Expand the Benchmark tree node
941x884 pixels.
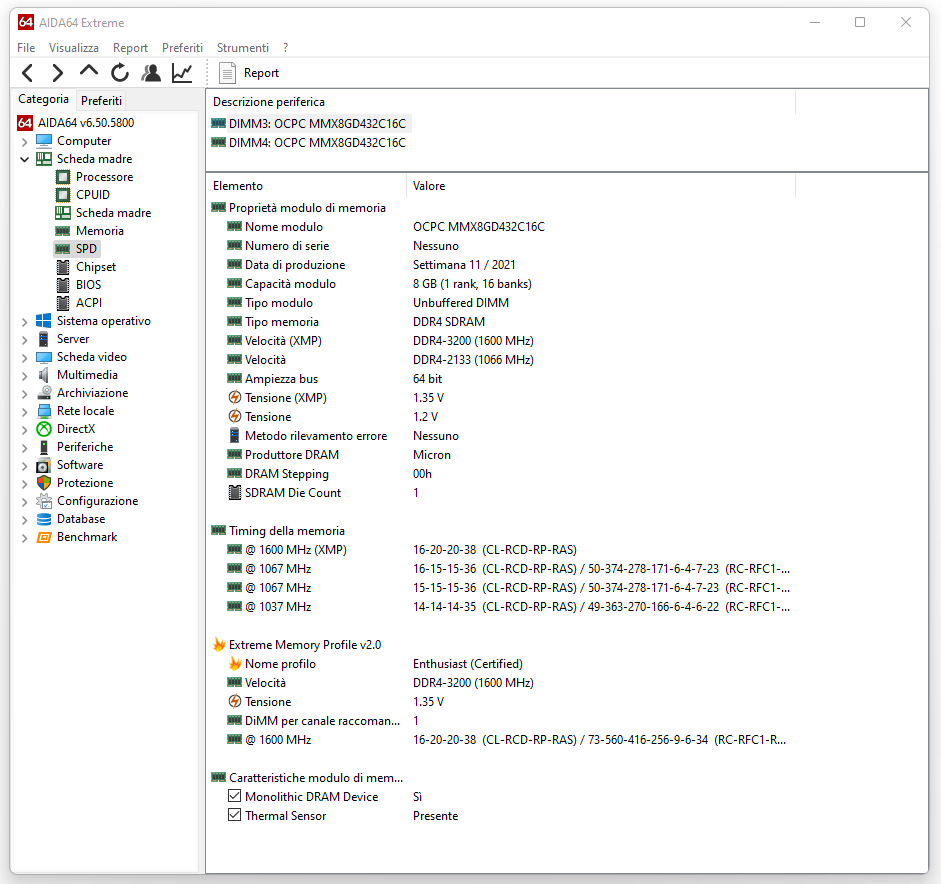[25, 538]
